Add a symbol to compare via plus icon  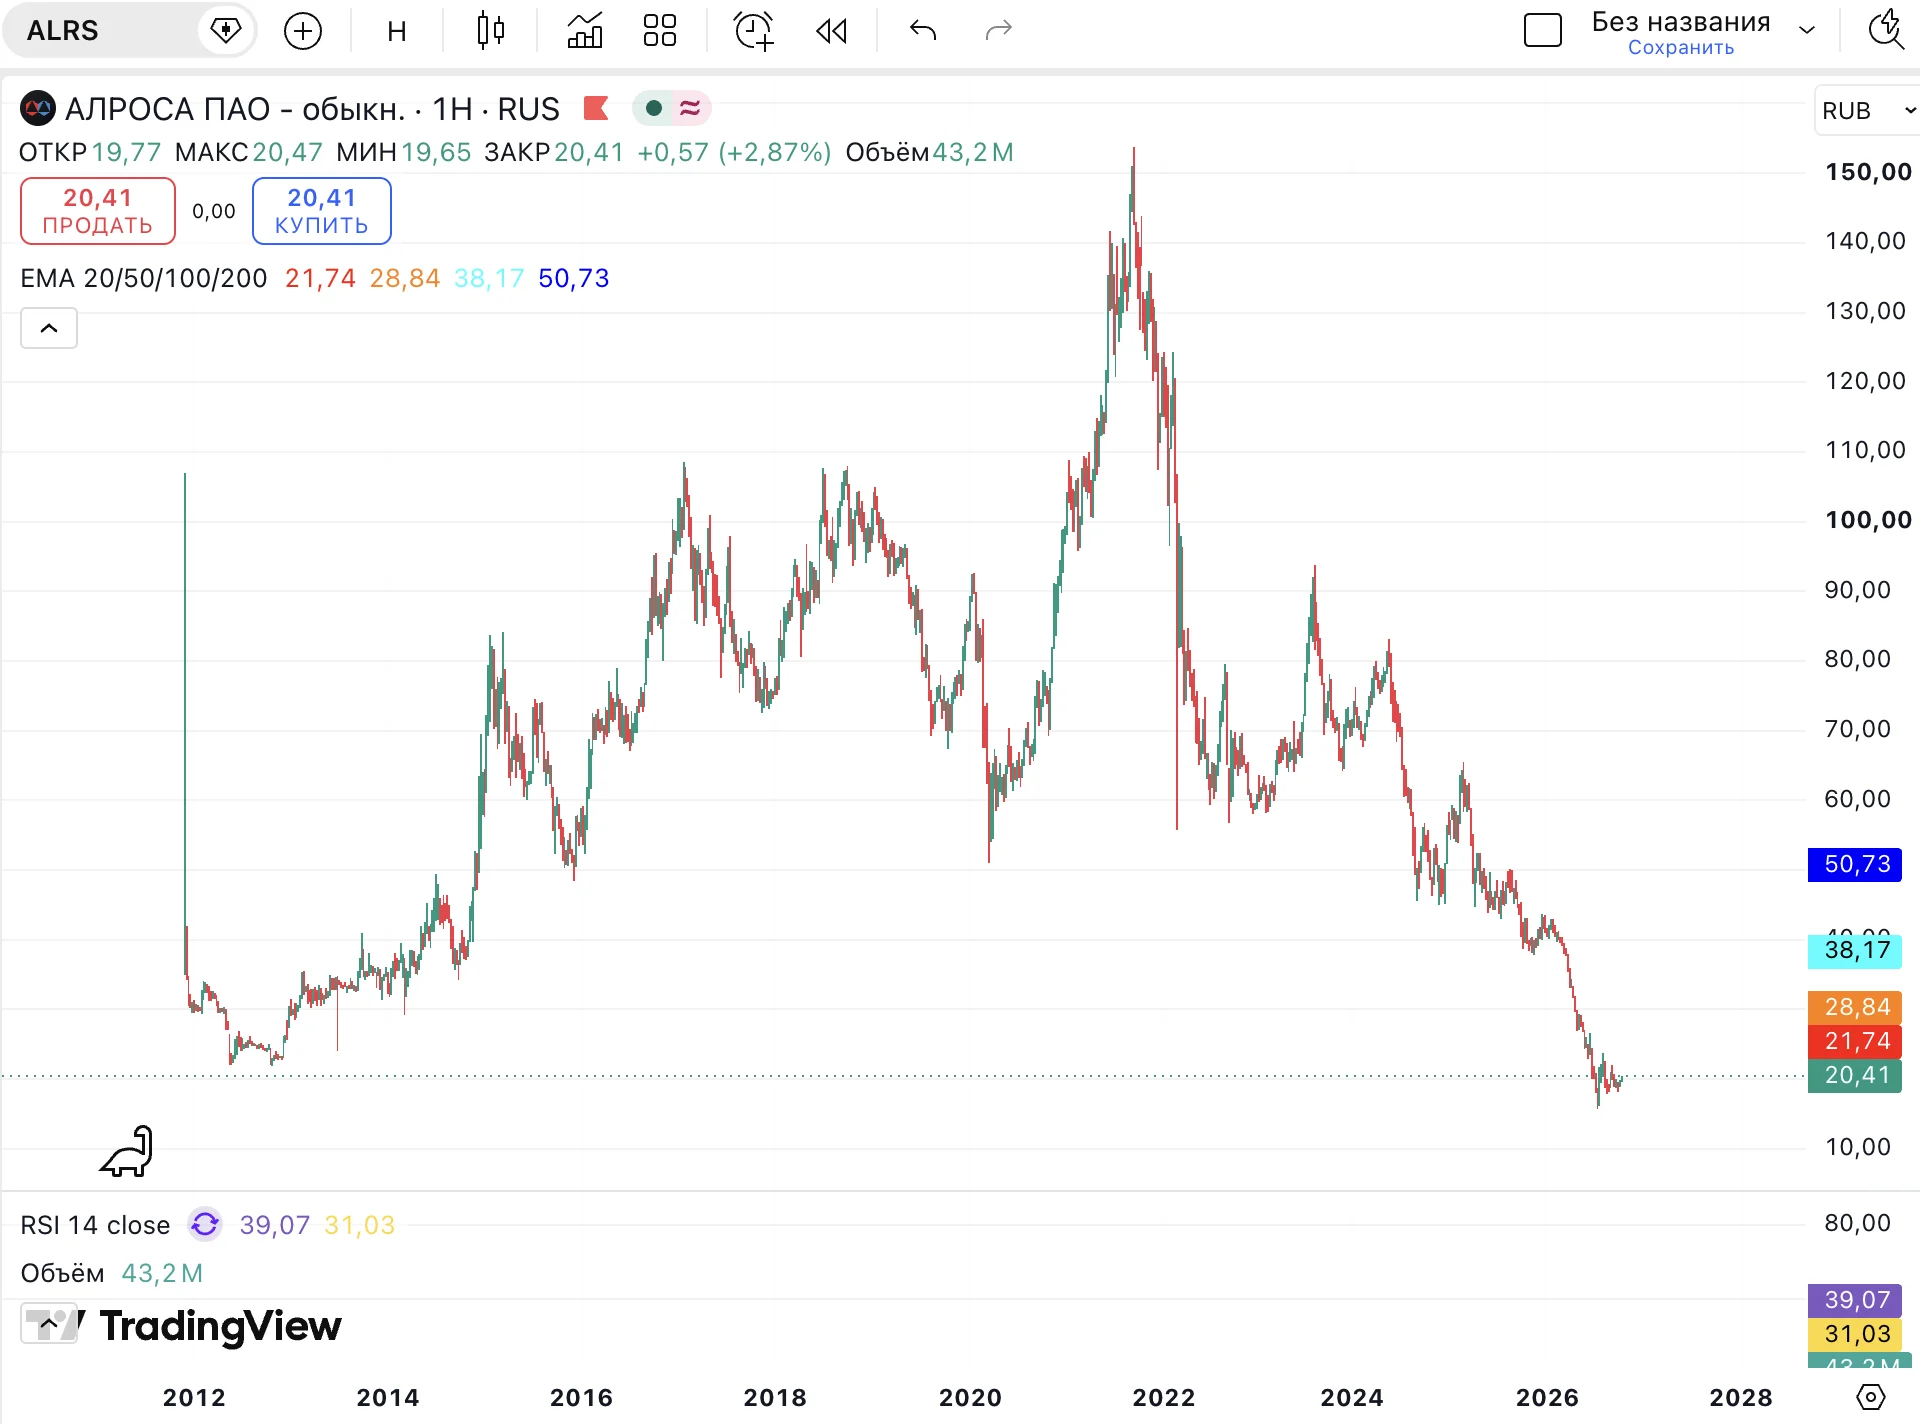click(x=303, y=31)
